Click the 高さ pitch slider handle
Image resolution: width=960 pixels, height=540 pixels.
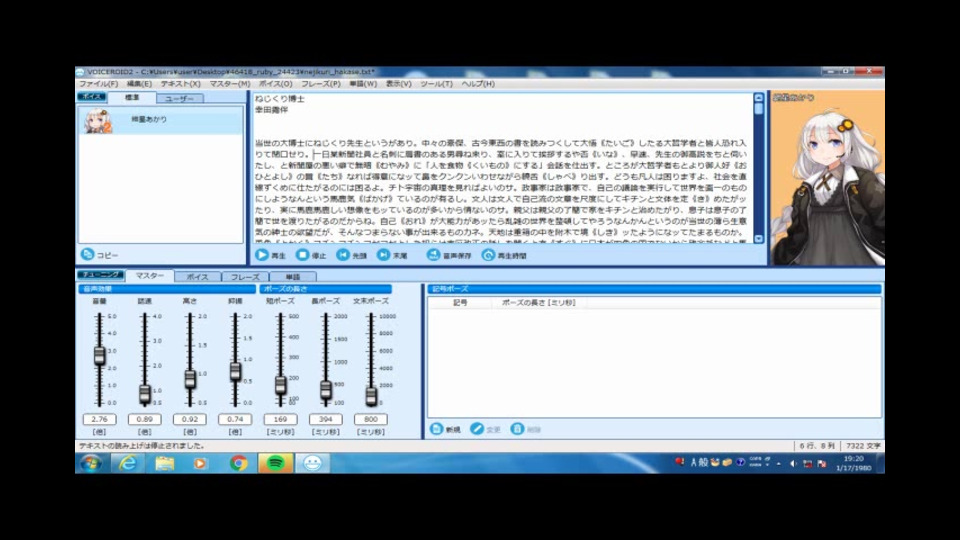(190, 379)
